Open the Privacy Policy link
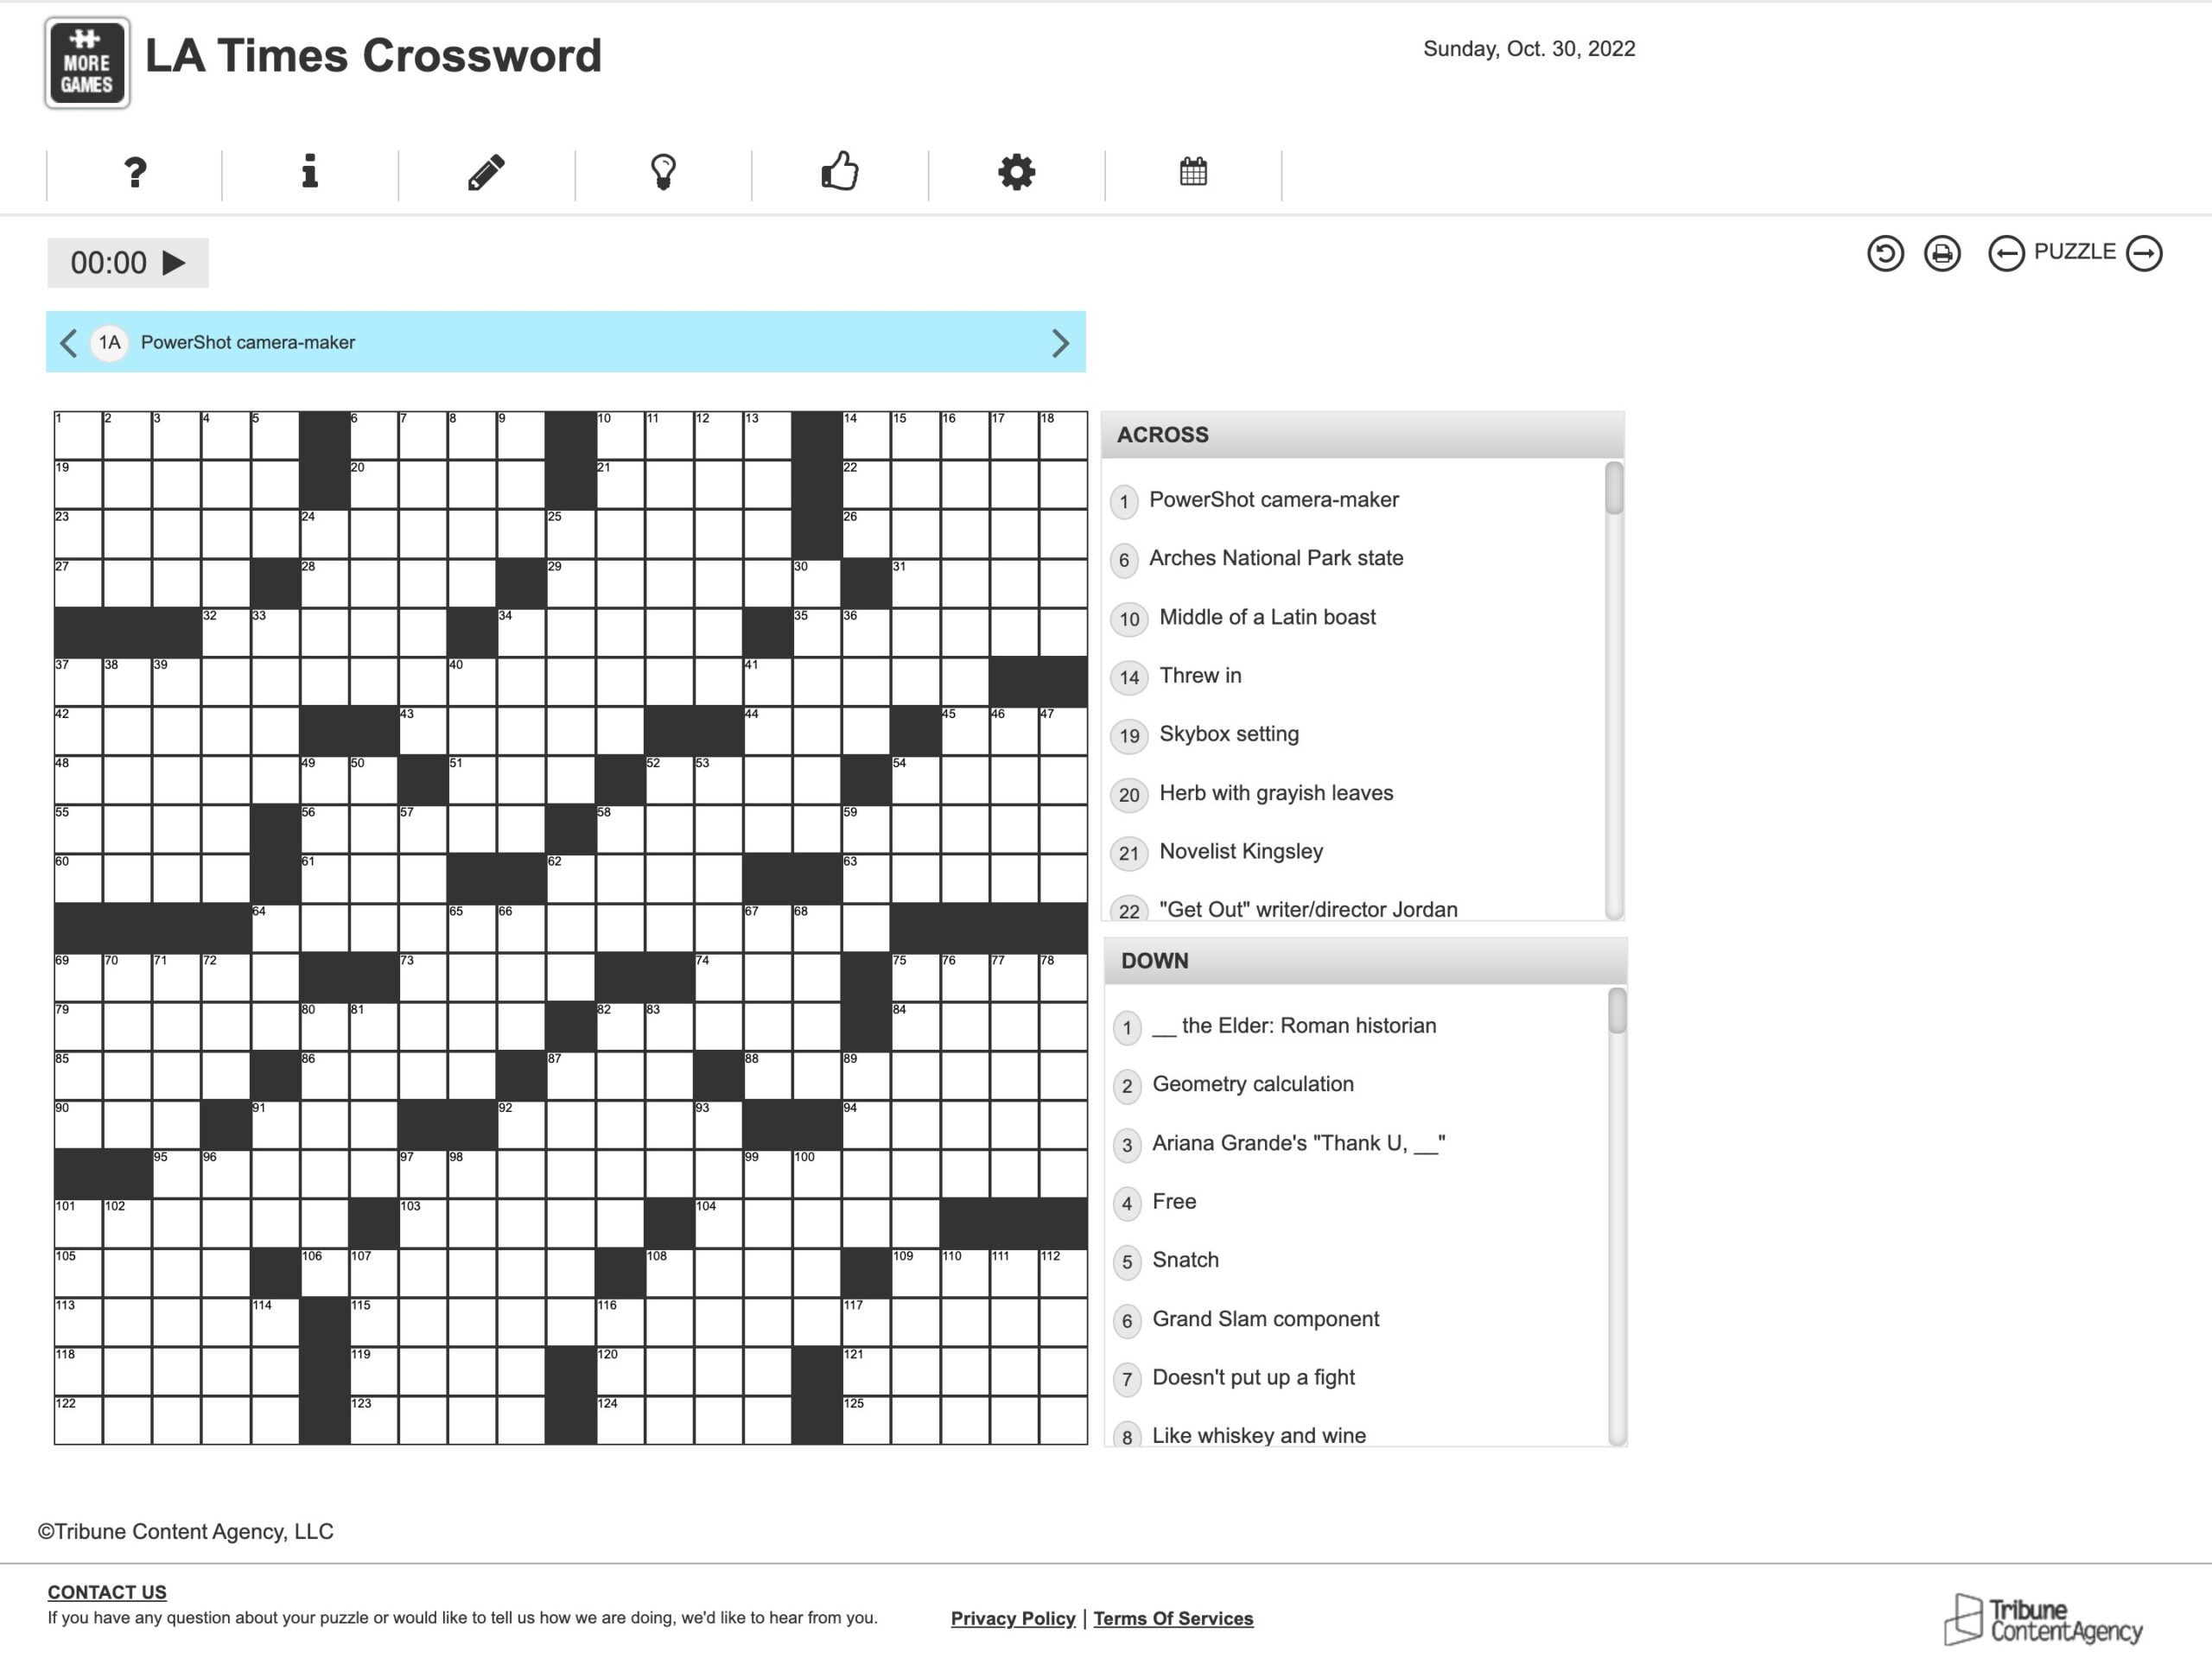2212x1671 pixels. pos(1013,1618)
